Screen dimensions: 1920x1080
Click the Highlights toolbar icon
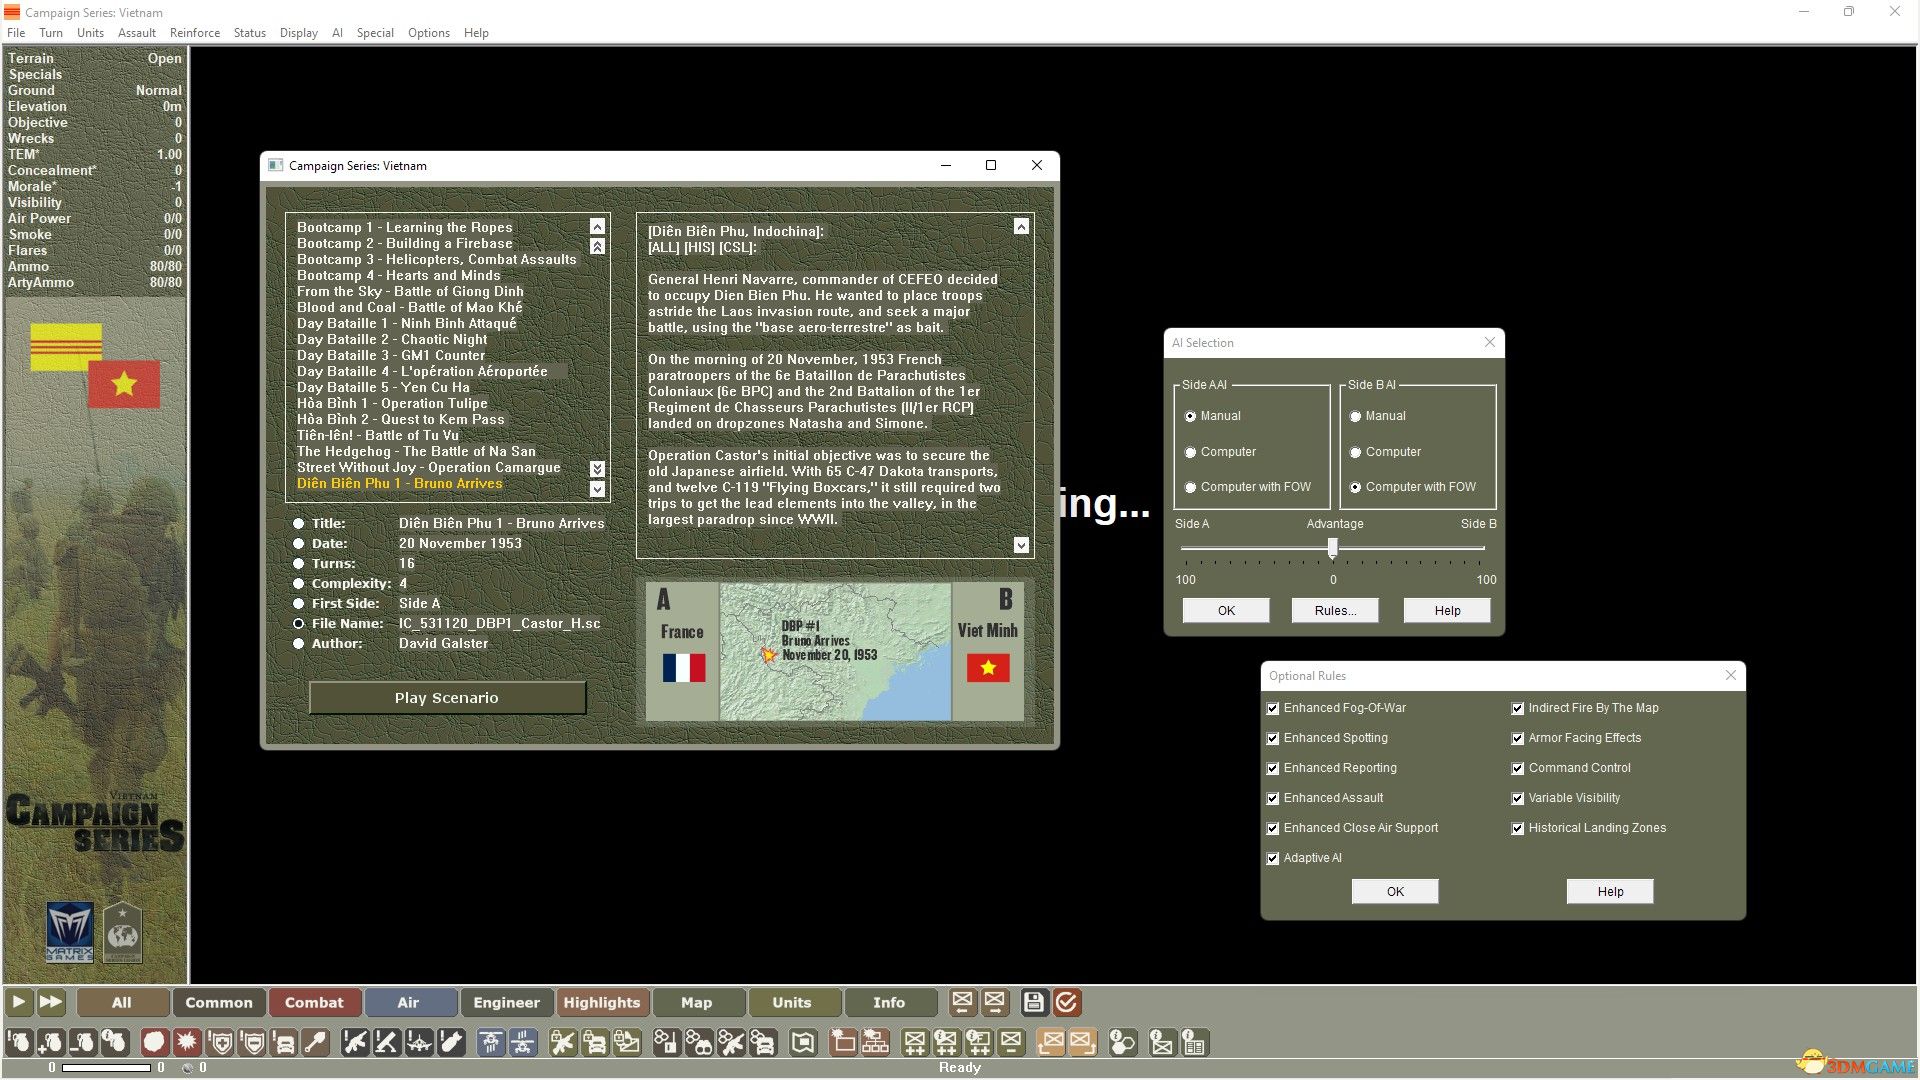click(600, 1002)
